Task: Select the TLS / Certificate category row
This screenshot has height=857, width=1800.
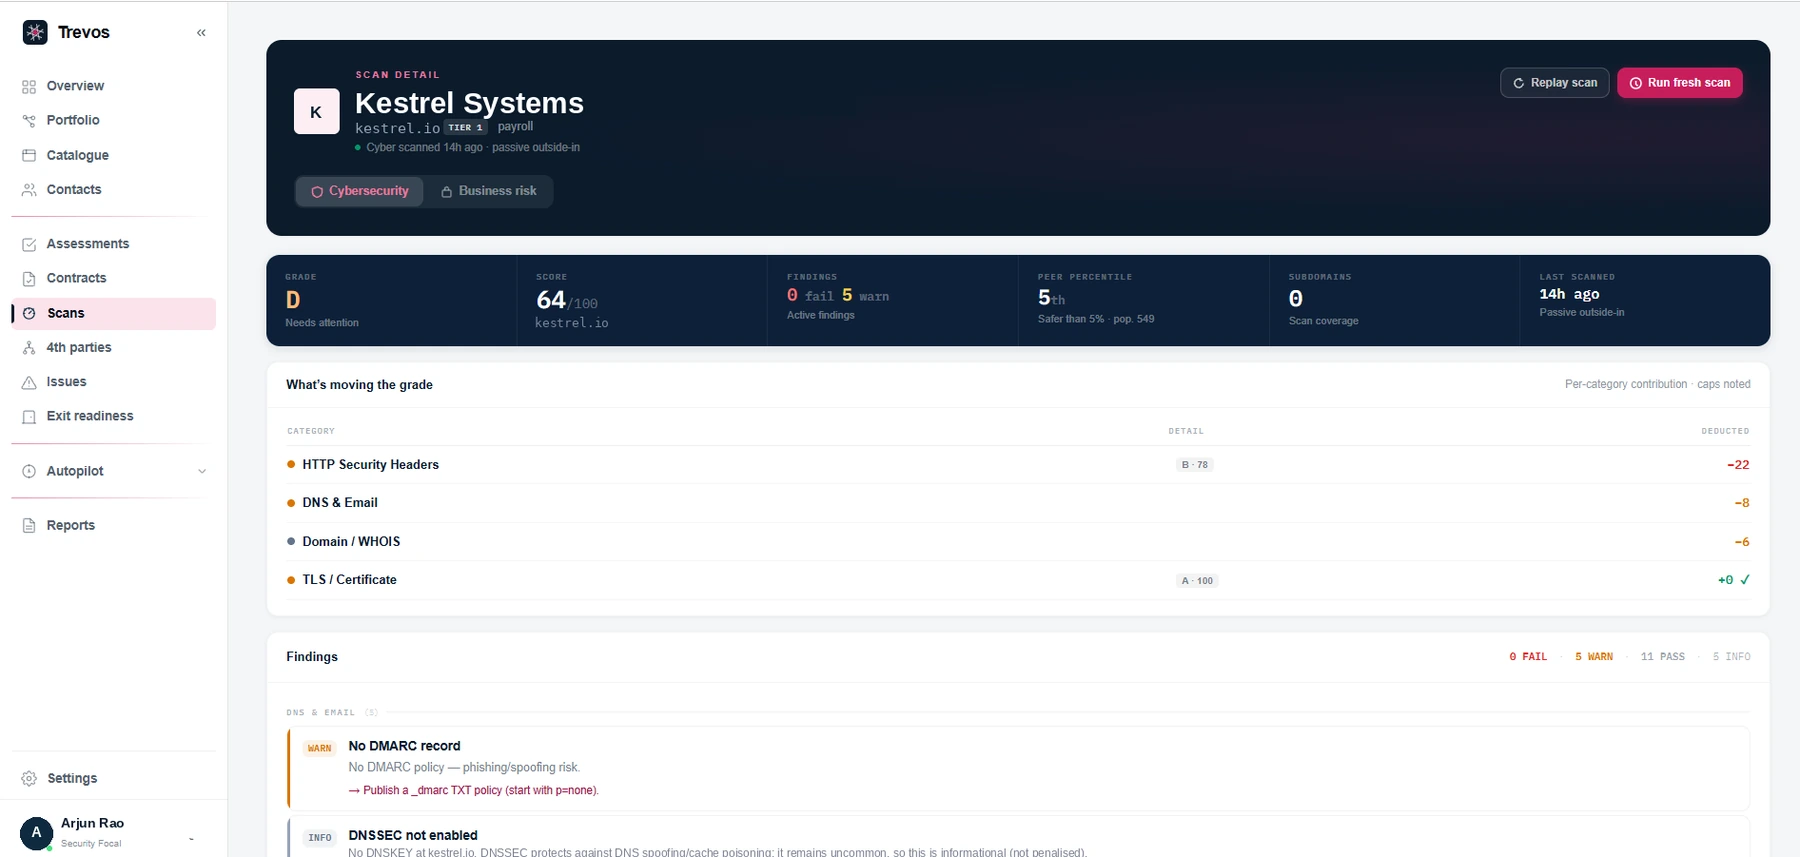Action: coord(1018,580)
